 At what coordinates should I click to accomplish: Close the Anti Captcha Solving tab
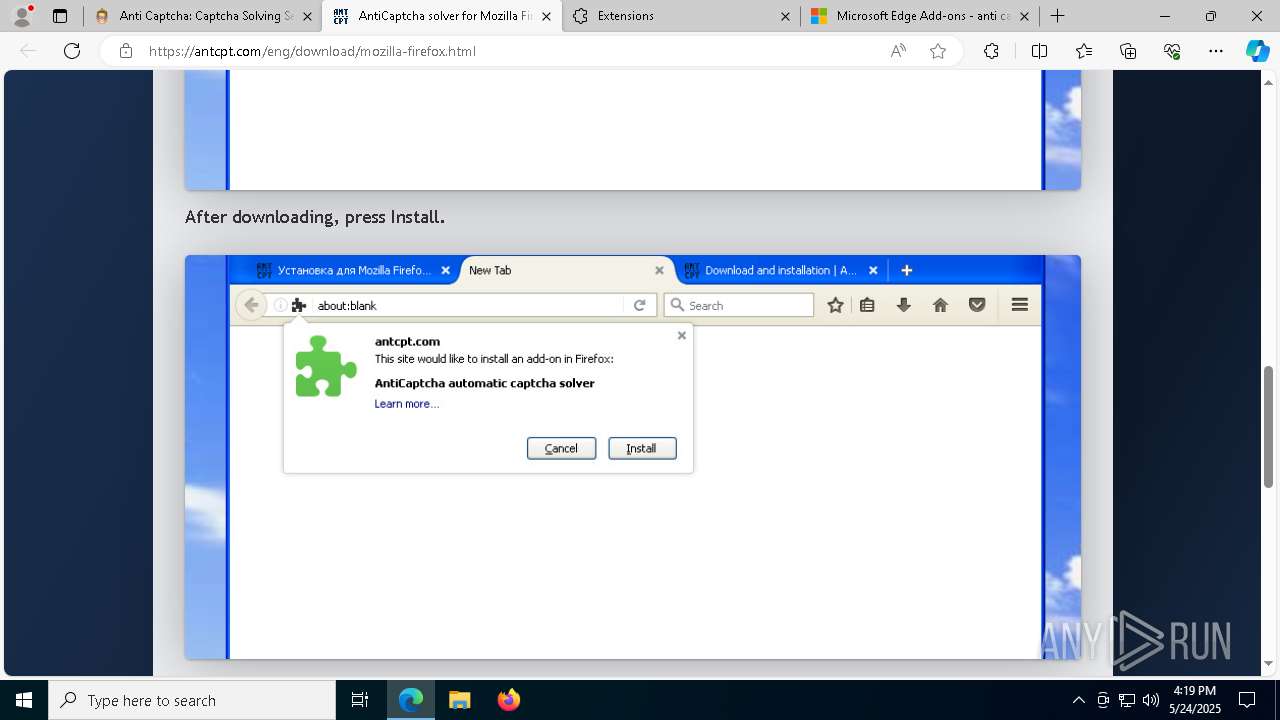point(307,16)
